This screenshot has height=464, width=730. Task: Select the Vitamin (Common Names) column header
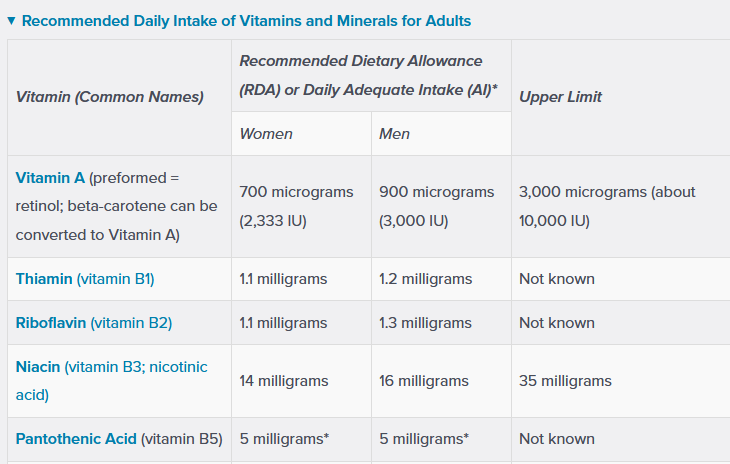(x=120, y=97)
